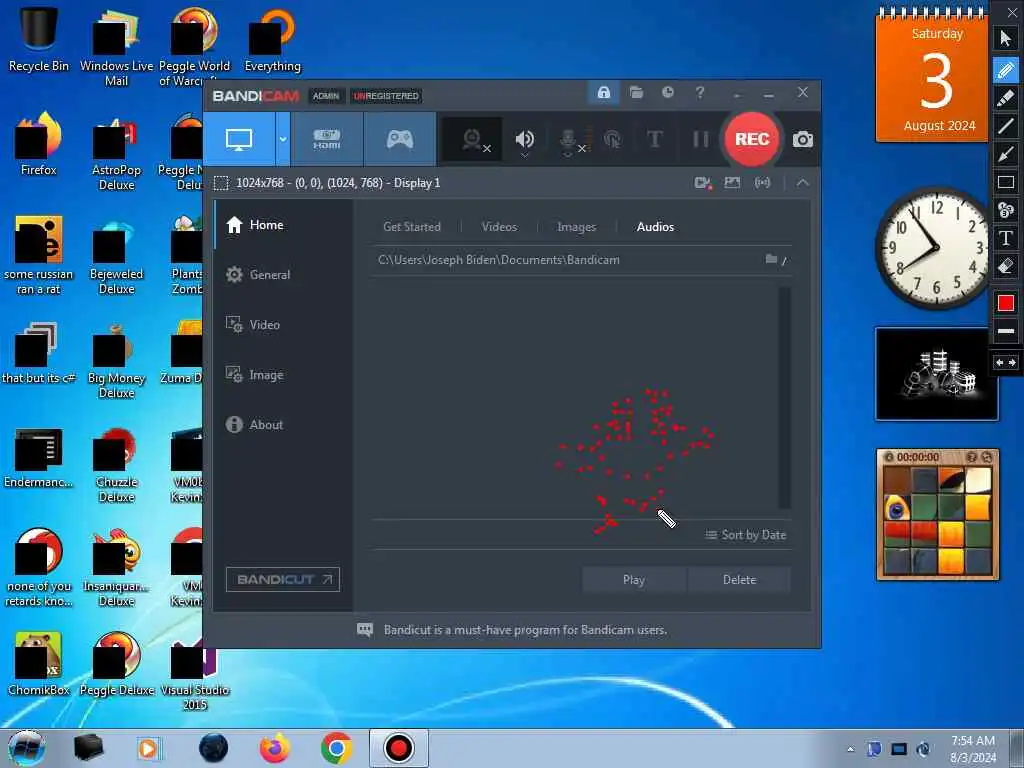
Task: Collapse the Bandicam panel with up chevron
Action: pos(803,183)
